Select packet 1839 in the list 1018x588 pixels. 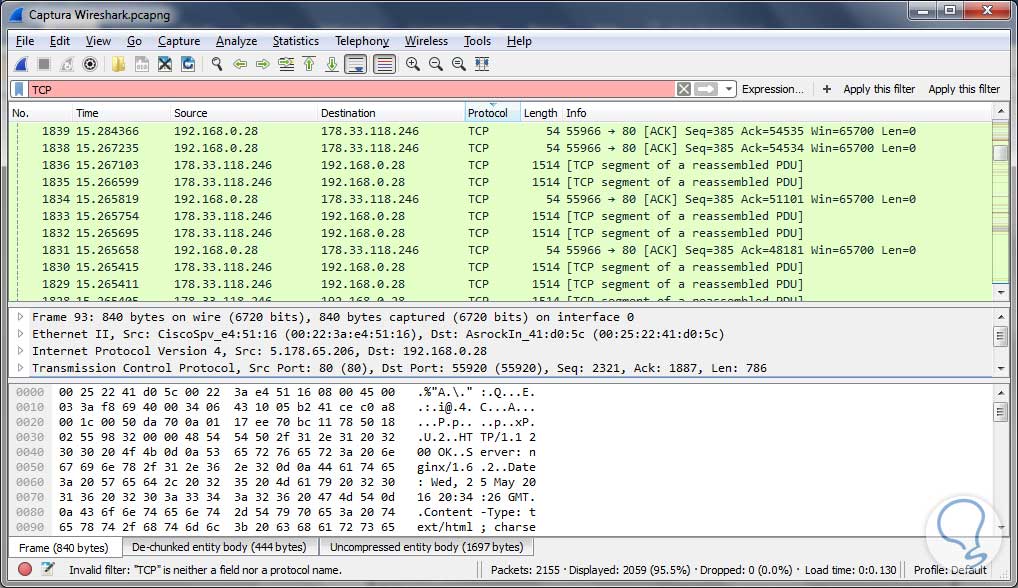click(500, 130)
